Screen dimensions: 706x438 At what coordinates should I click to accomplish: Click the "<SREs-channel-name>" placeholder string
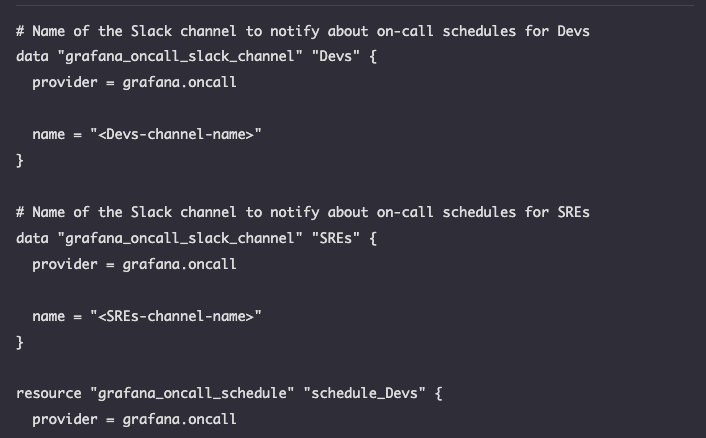(176, 316)
